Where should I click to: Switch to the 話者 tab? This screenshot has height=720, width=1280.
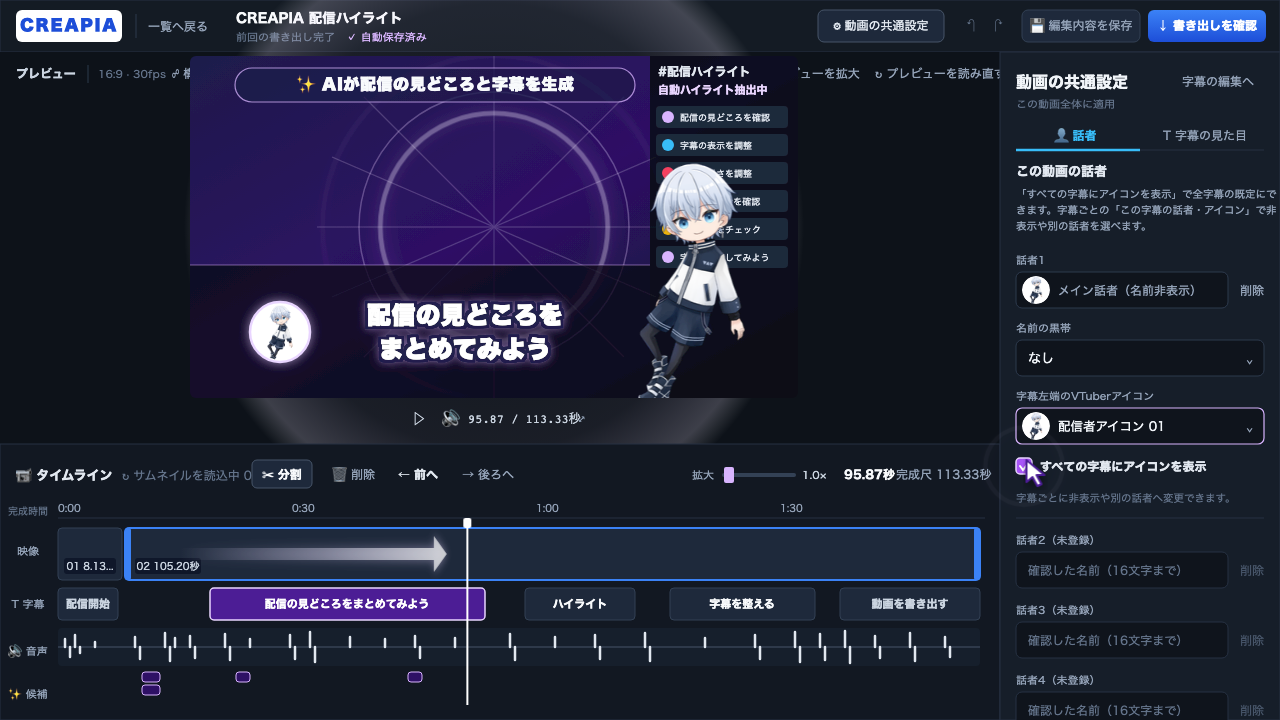(x=1076, y=135)
